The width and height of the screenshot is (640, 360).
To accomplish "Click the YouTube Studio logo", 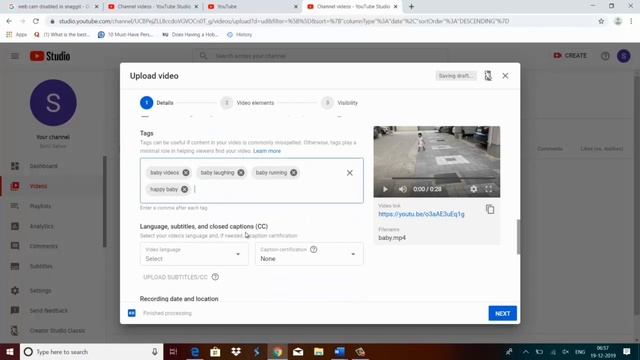I will click(x=50, y=56).
